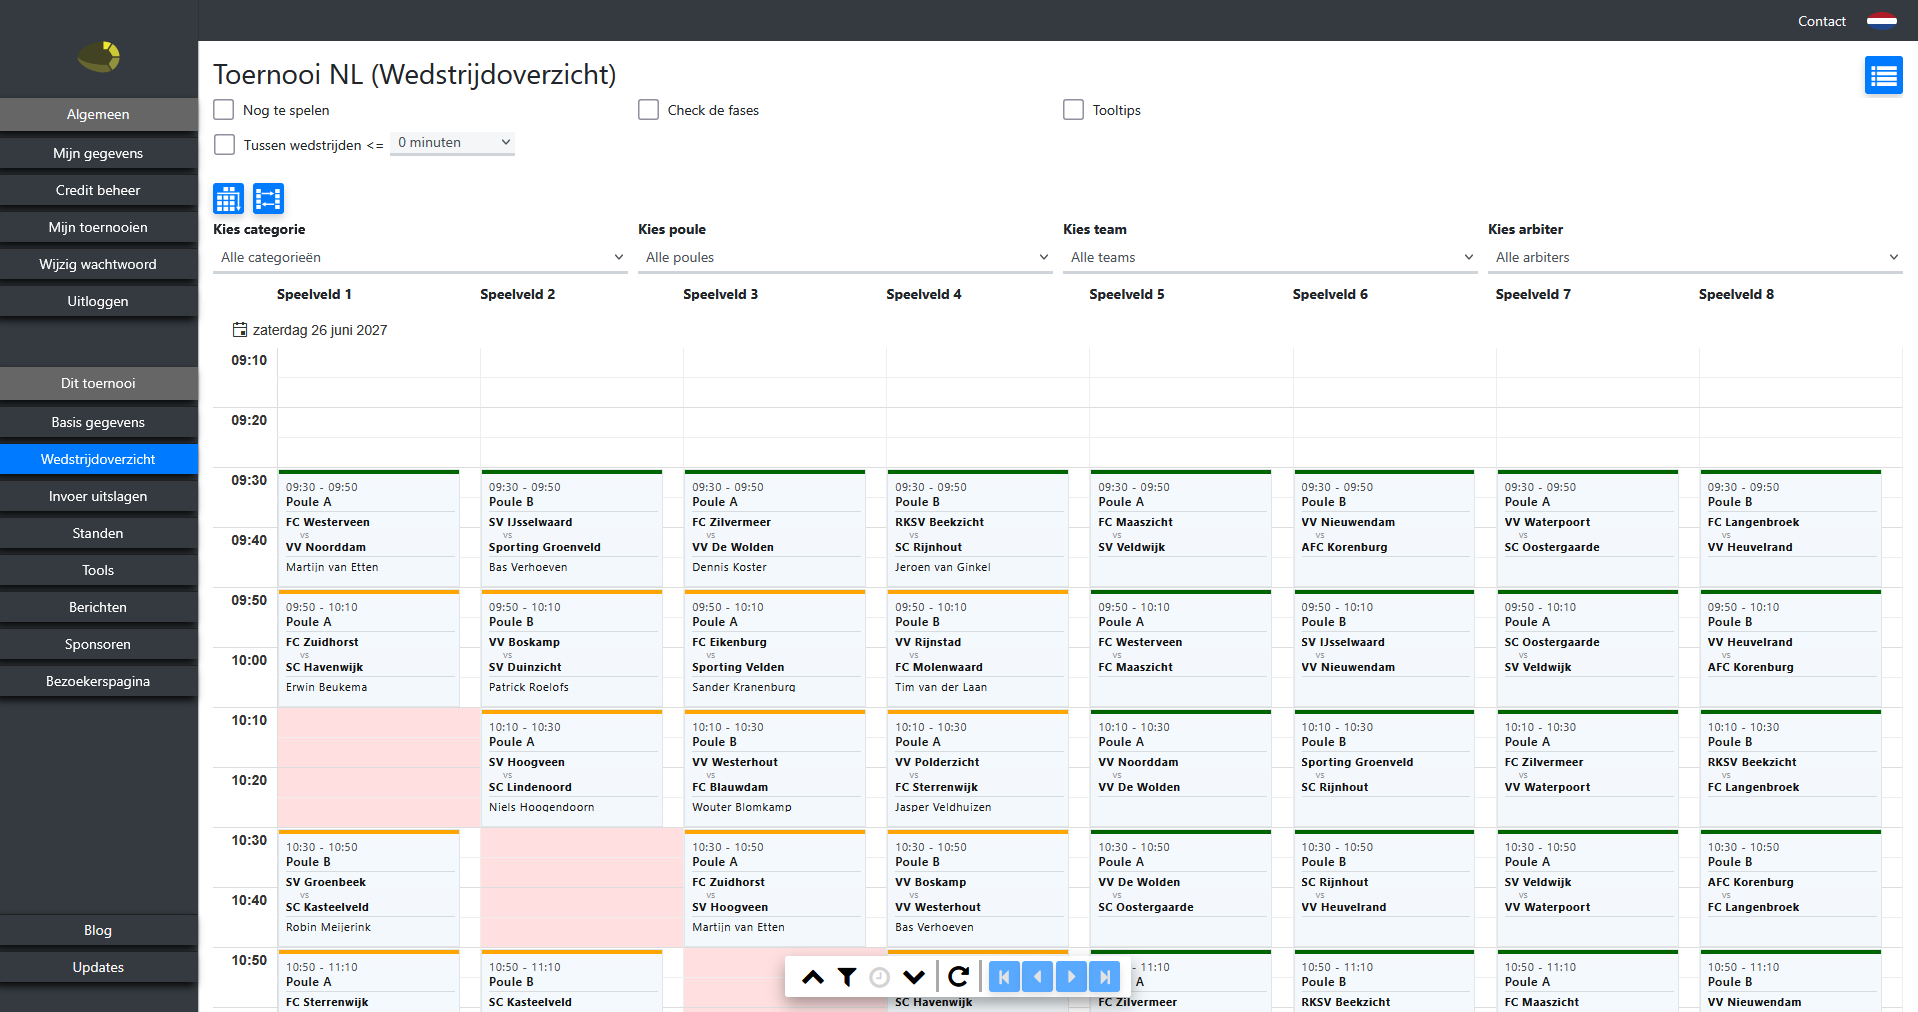The height and width of the screenshot is (1012, 1918).
Task: Go to Invoer uitslagen
Action: coord(98,496)
